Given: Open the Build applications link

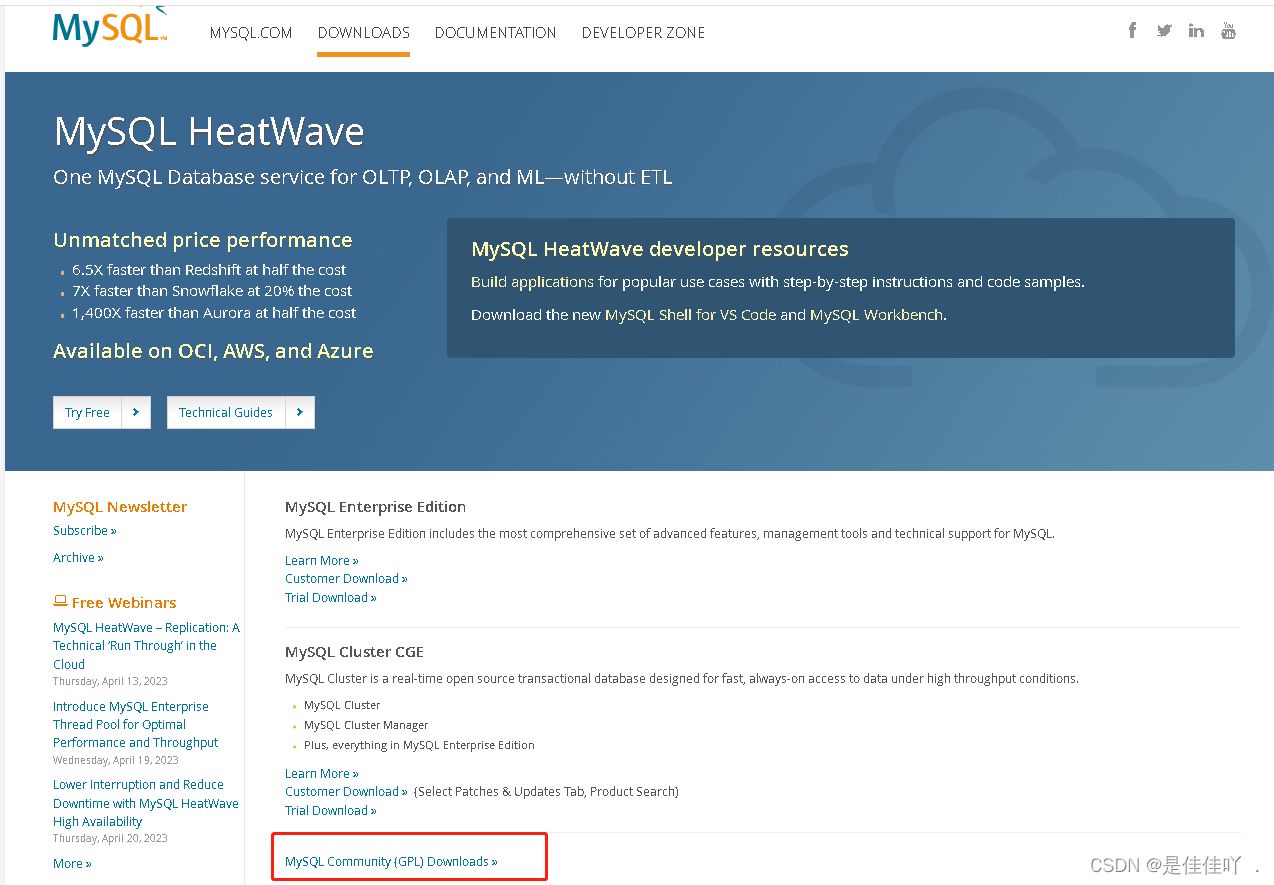Looking at the screenshot, I should click(532, 282).
